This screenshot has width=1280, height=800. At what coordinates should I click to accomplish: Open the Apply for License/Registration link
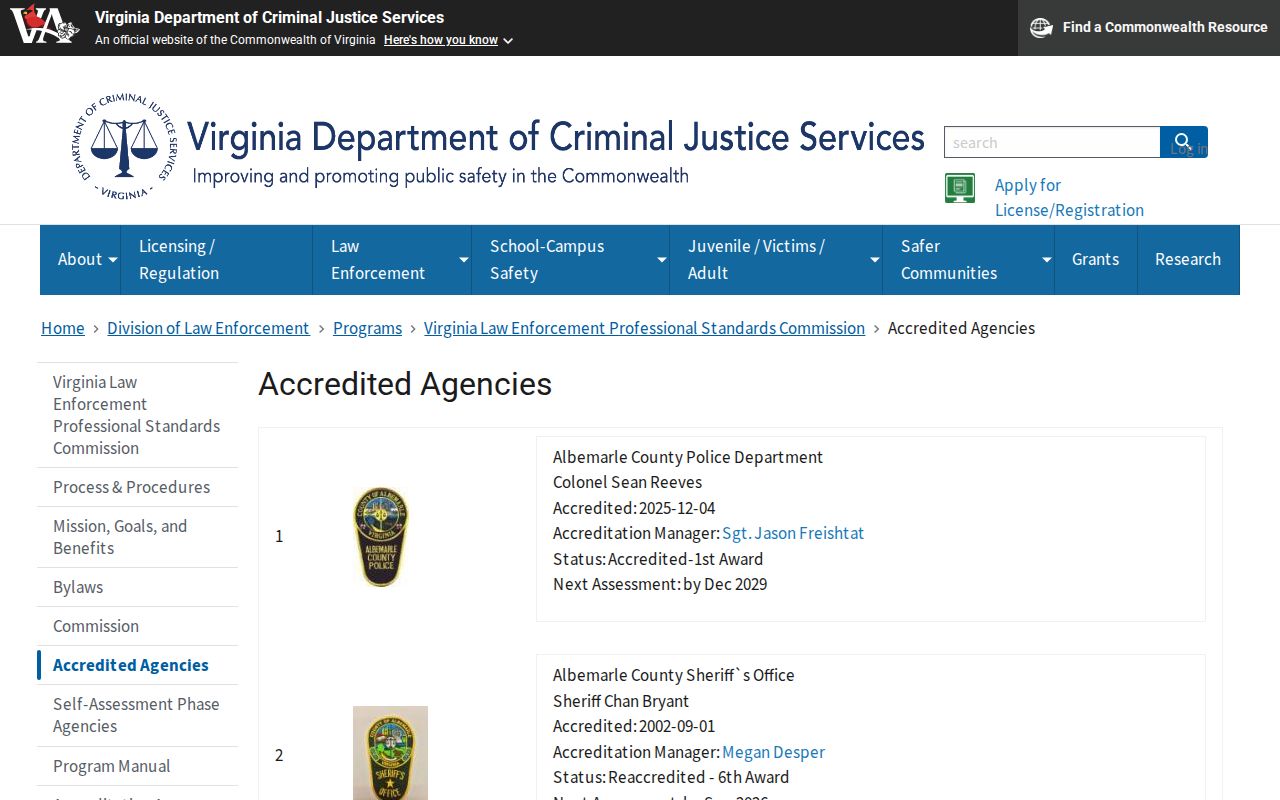tap(1069, 197)
